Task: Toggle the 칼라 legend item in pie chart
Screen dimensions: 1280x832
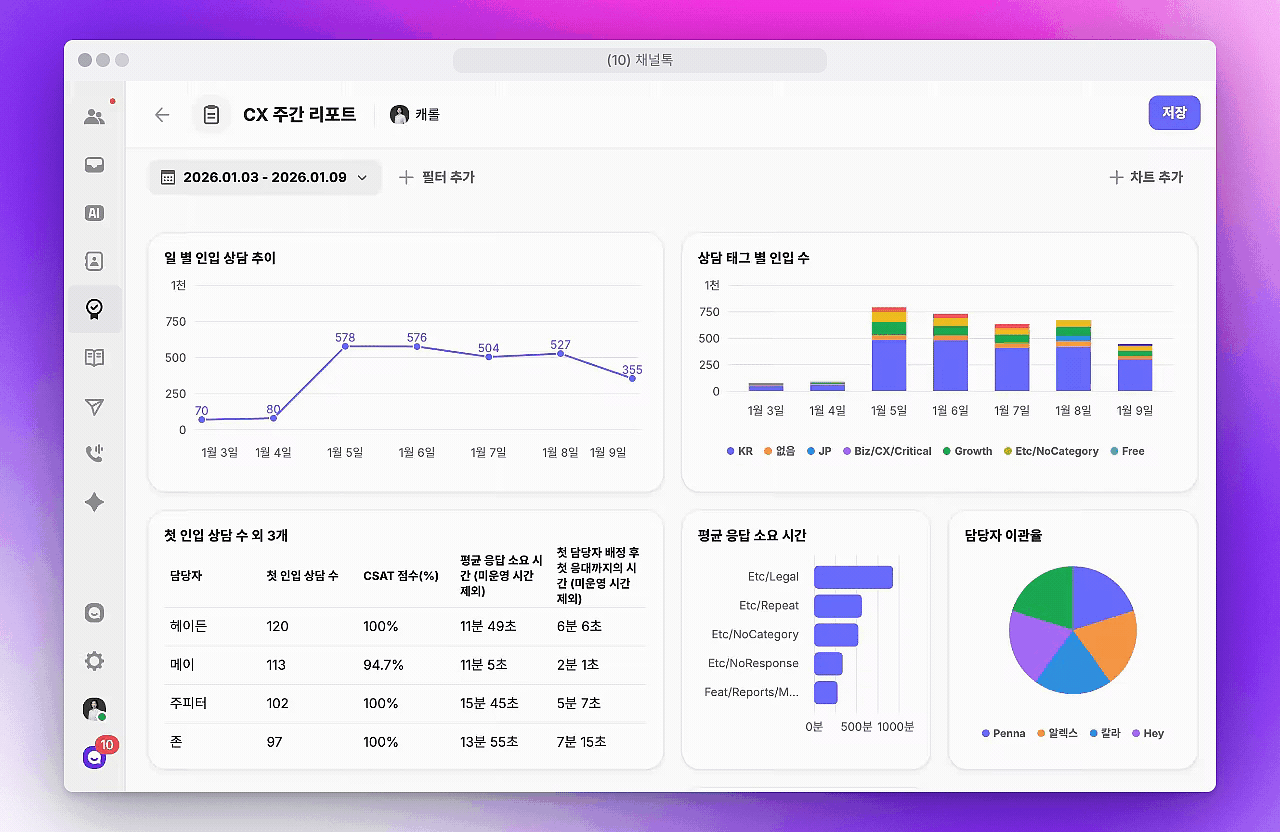Action: [1105, 733]
